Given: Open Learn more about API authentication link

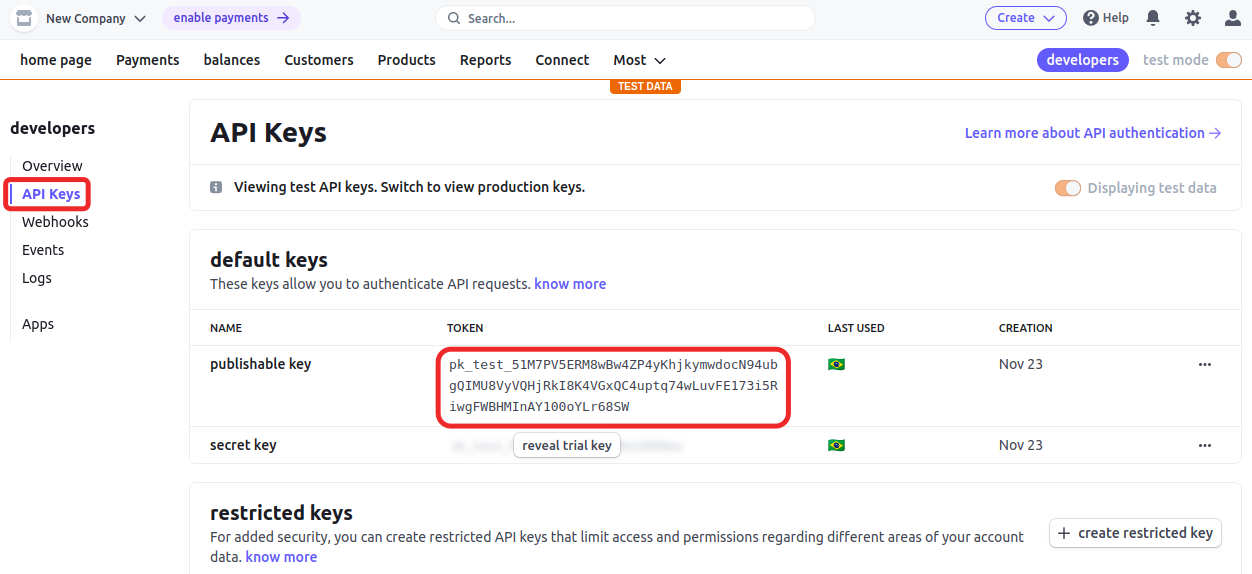Looking at the screenshot, I should pos(1093,133).
